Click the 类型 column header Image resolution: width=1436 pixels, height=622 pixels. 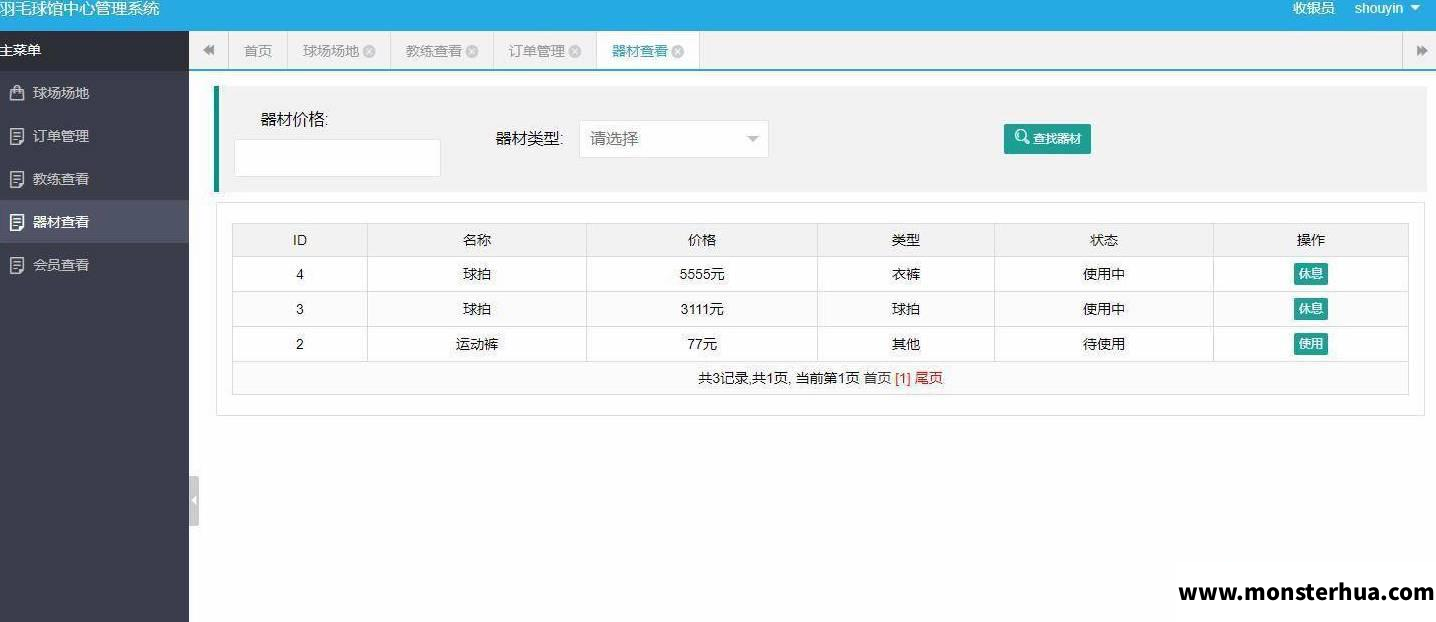[906, 240]
